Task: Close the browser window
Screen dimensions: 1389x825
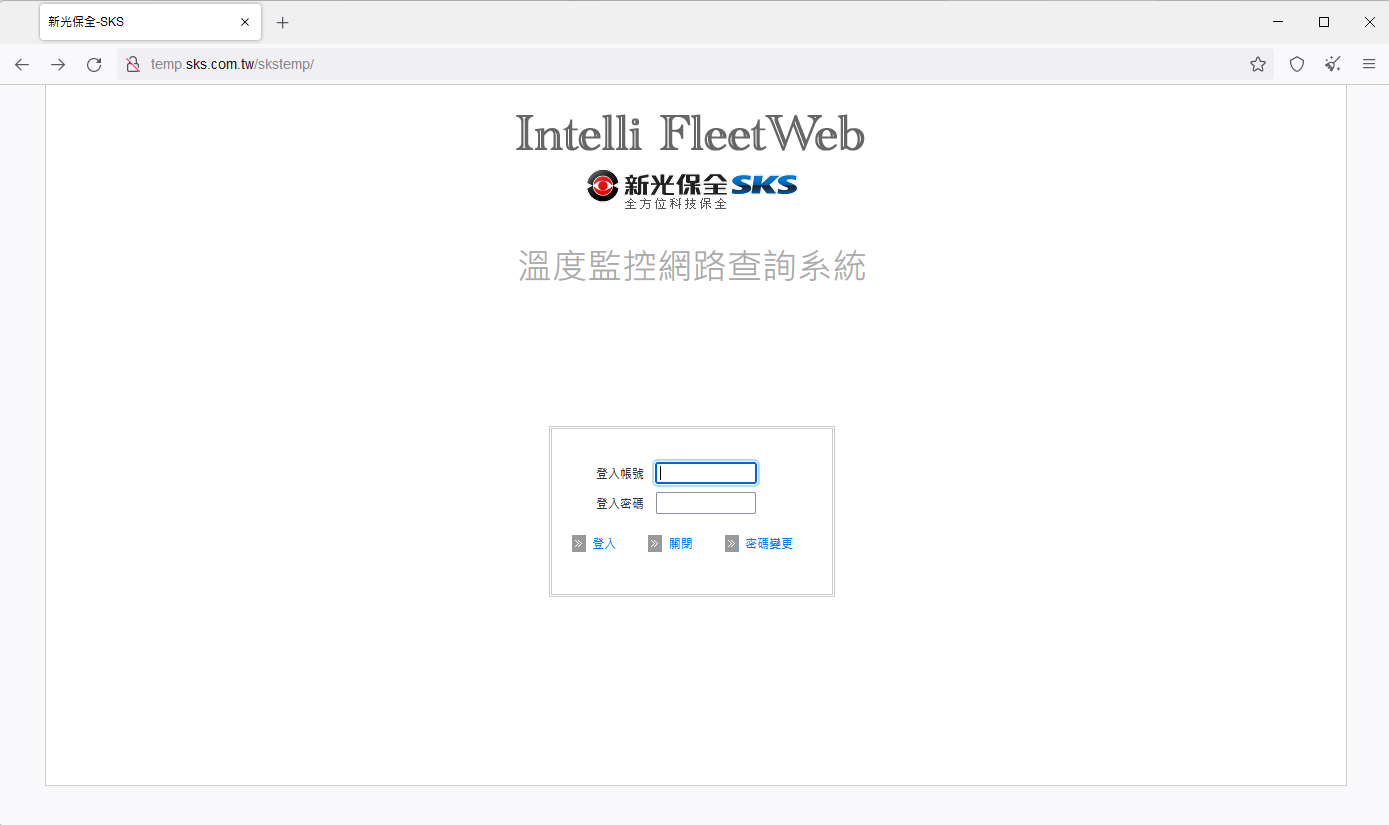Action: (1370, 22)
